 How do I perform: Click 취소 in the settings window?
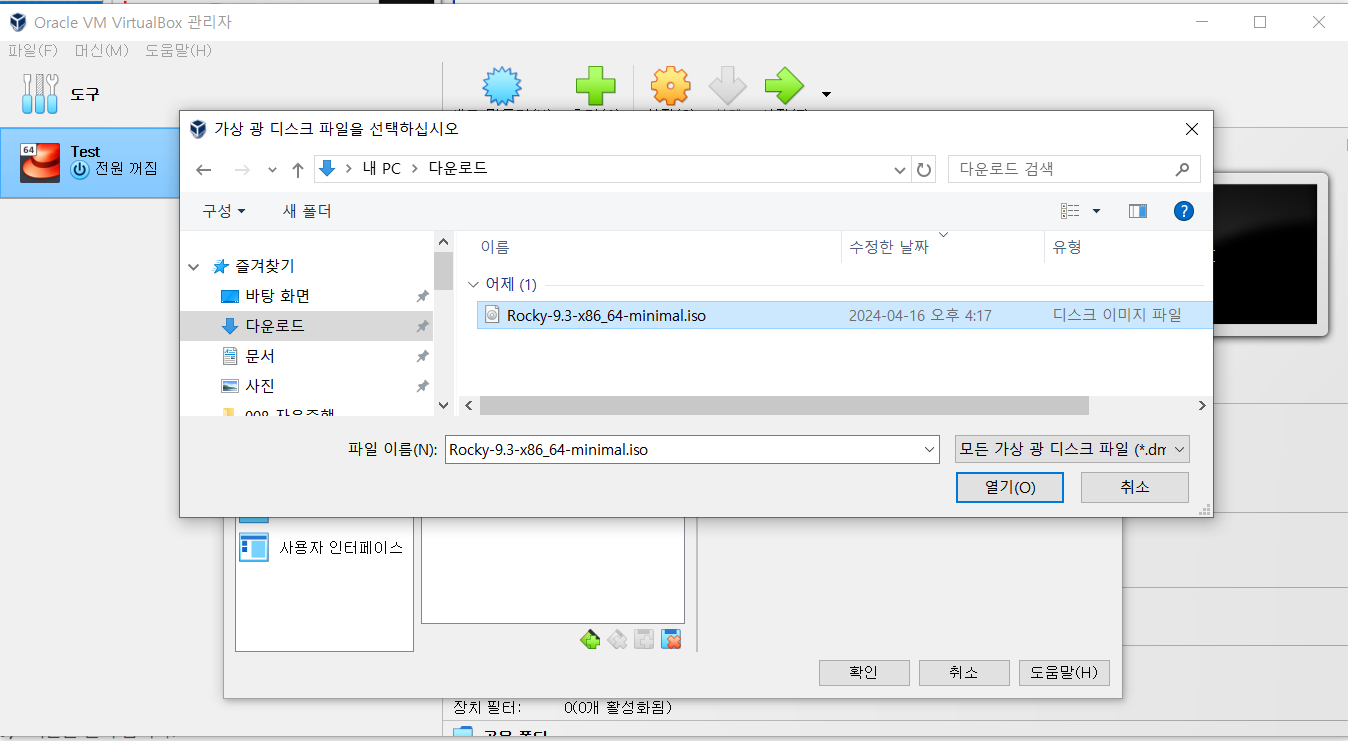(x=964, y=673)
